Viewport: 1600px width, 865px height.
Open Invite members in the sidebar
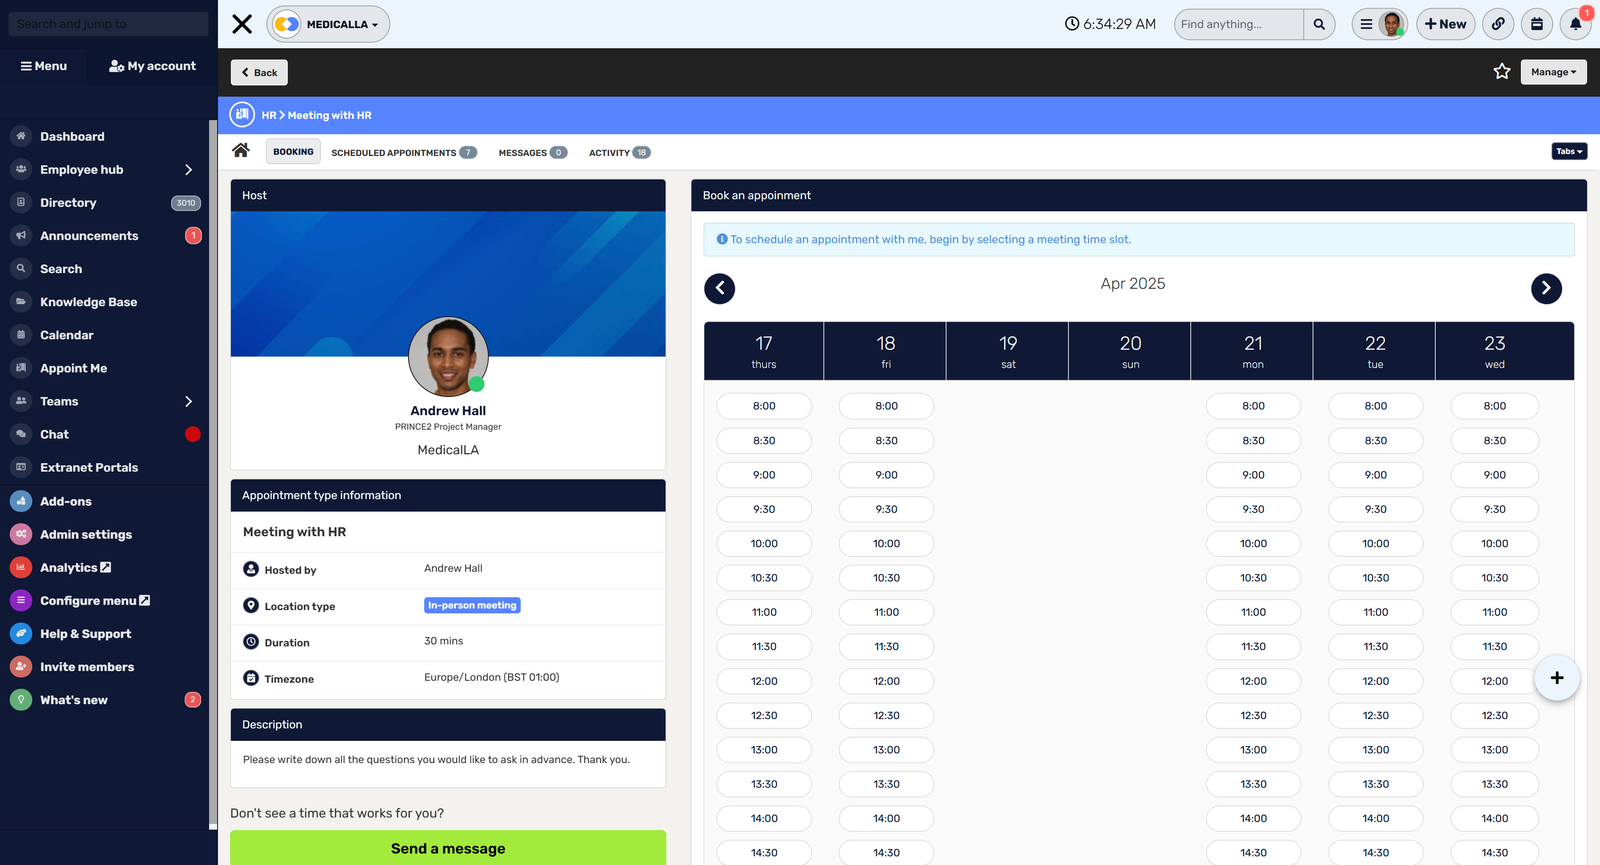(87, 666)
